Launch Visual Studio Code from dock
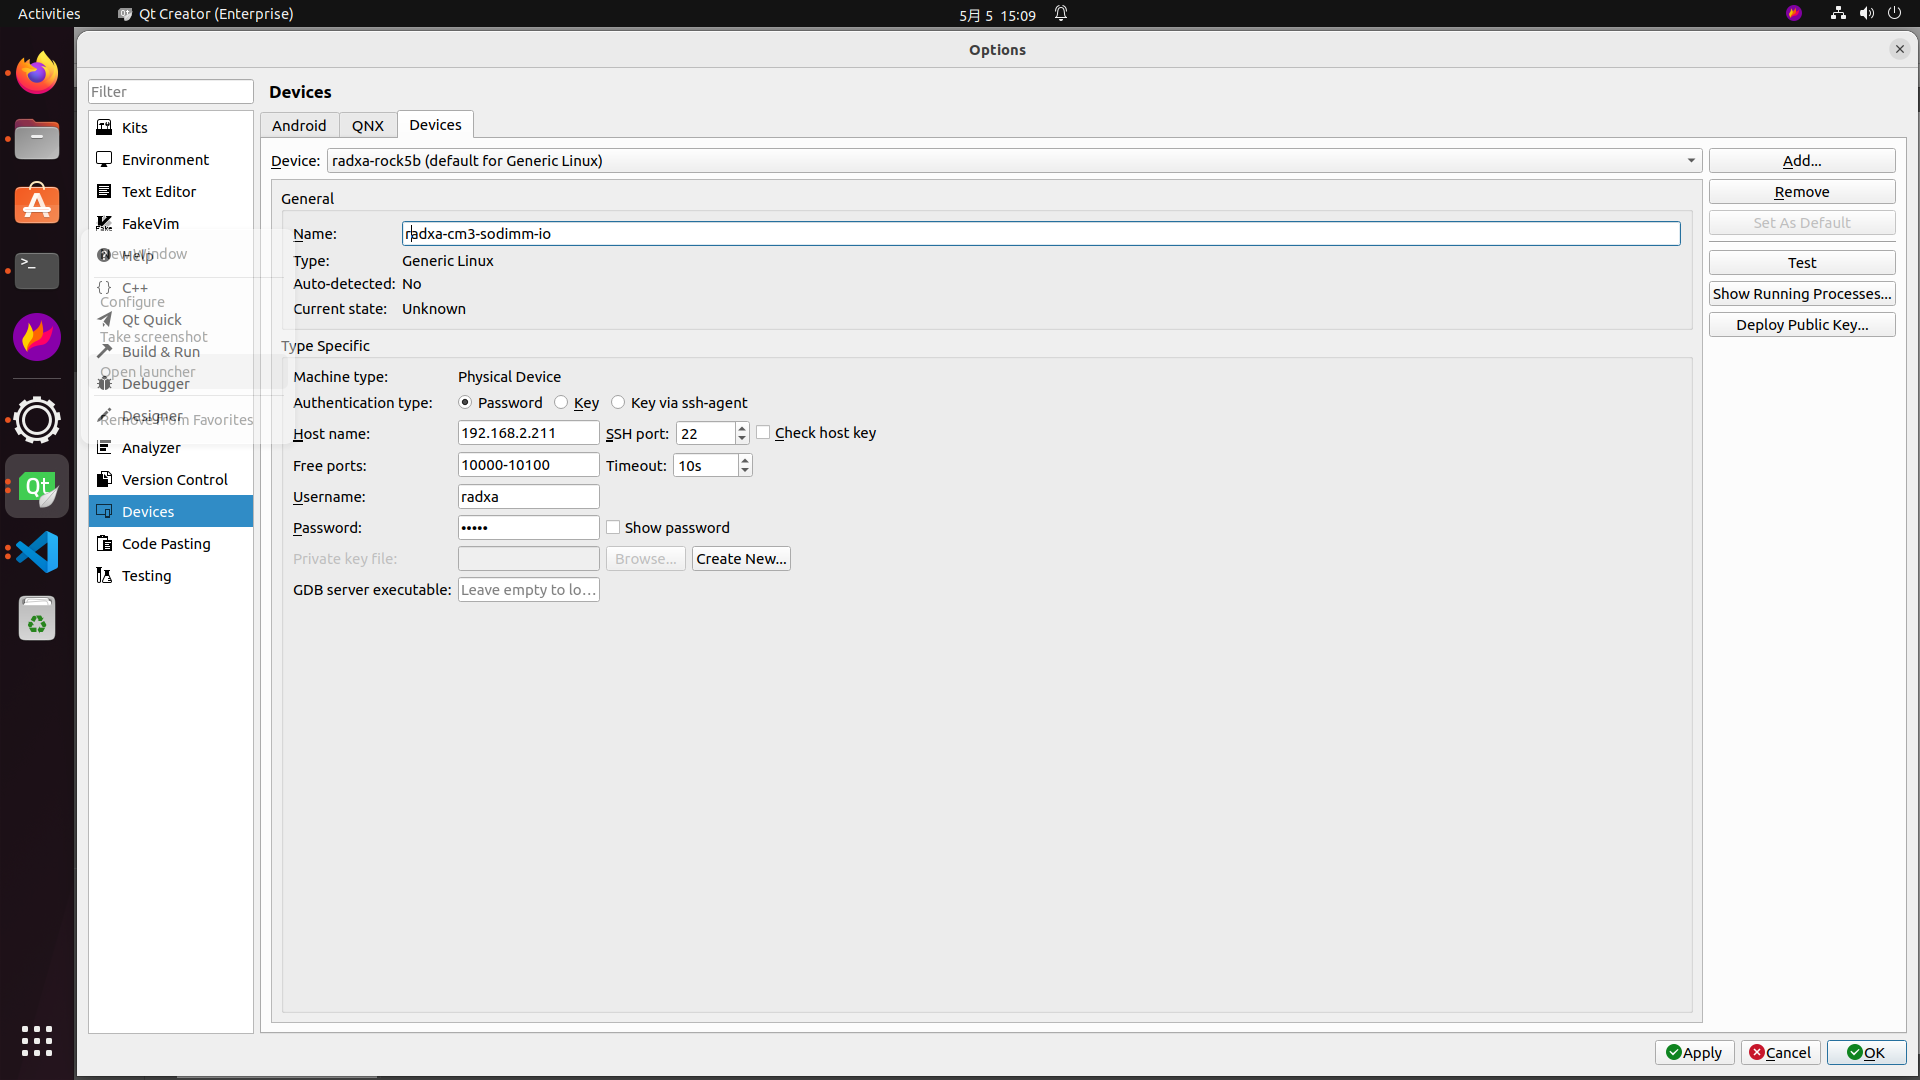The width and height of the screenshot is (1920, 1080). pyautogui.click(x=37, y=552)
